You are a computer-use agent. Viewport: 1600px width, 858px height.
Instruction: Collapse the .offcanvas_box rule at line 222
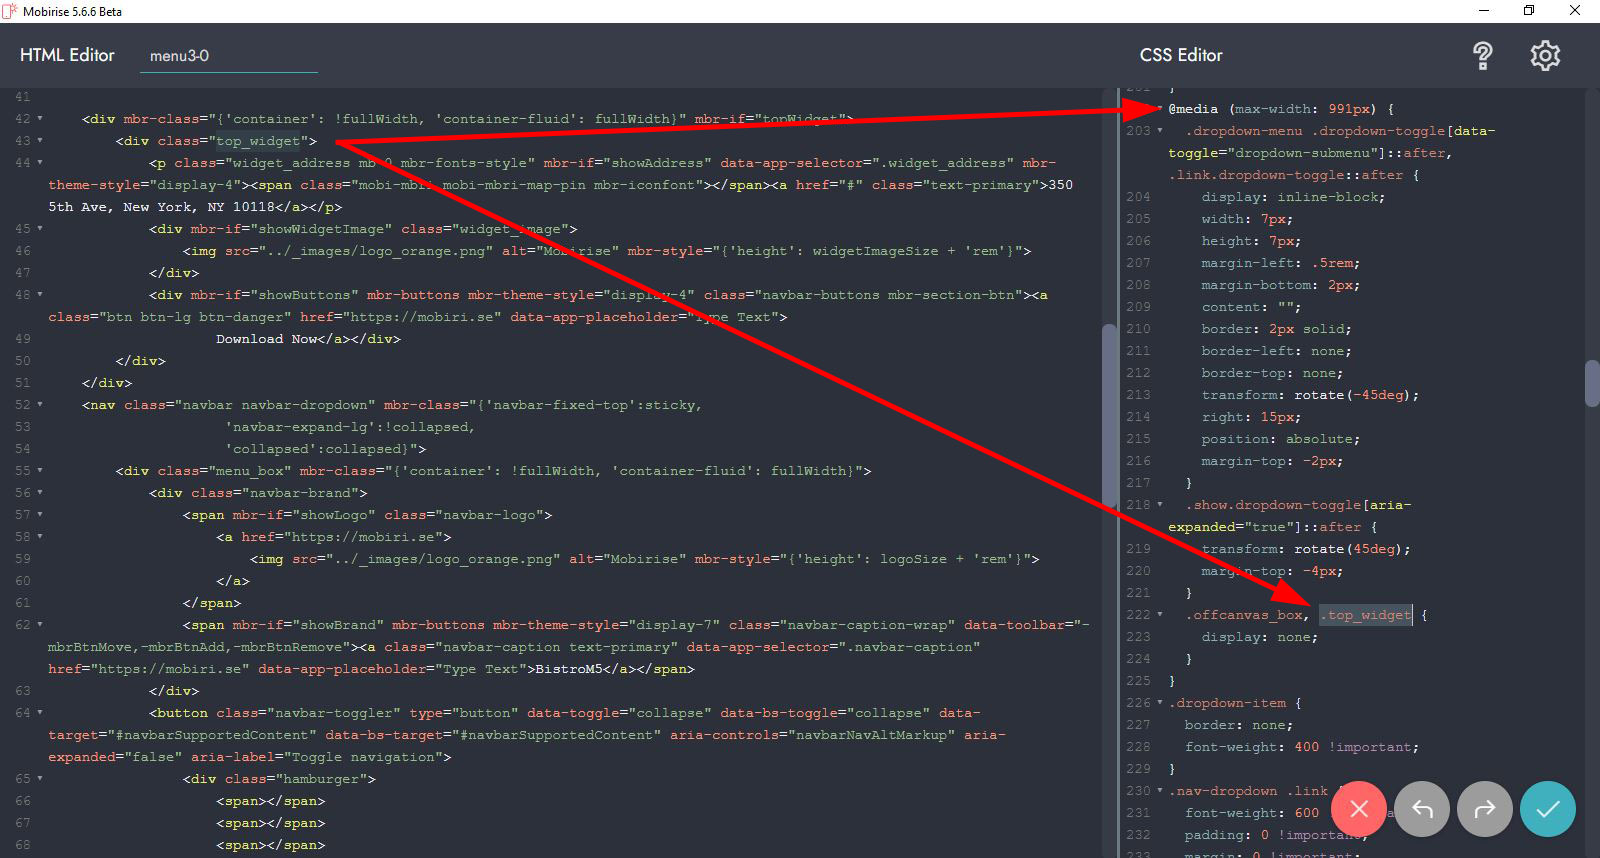(x=1160, y=615)
